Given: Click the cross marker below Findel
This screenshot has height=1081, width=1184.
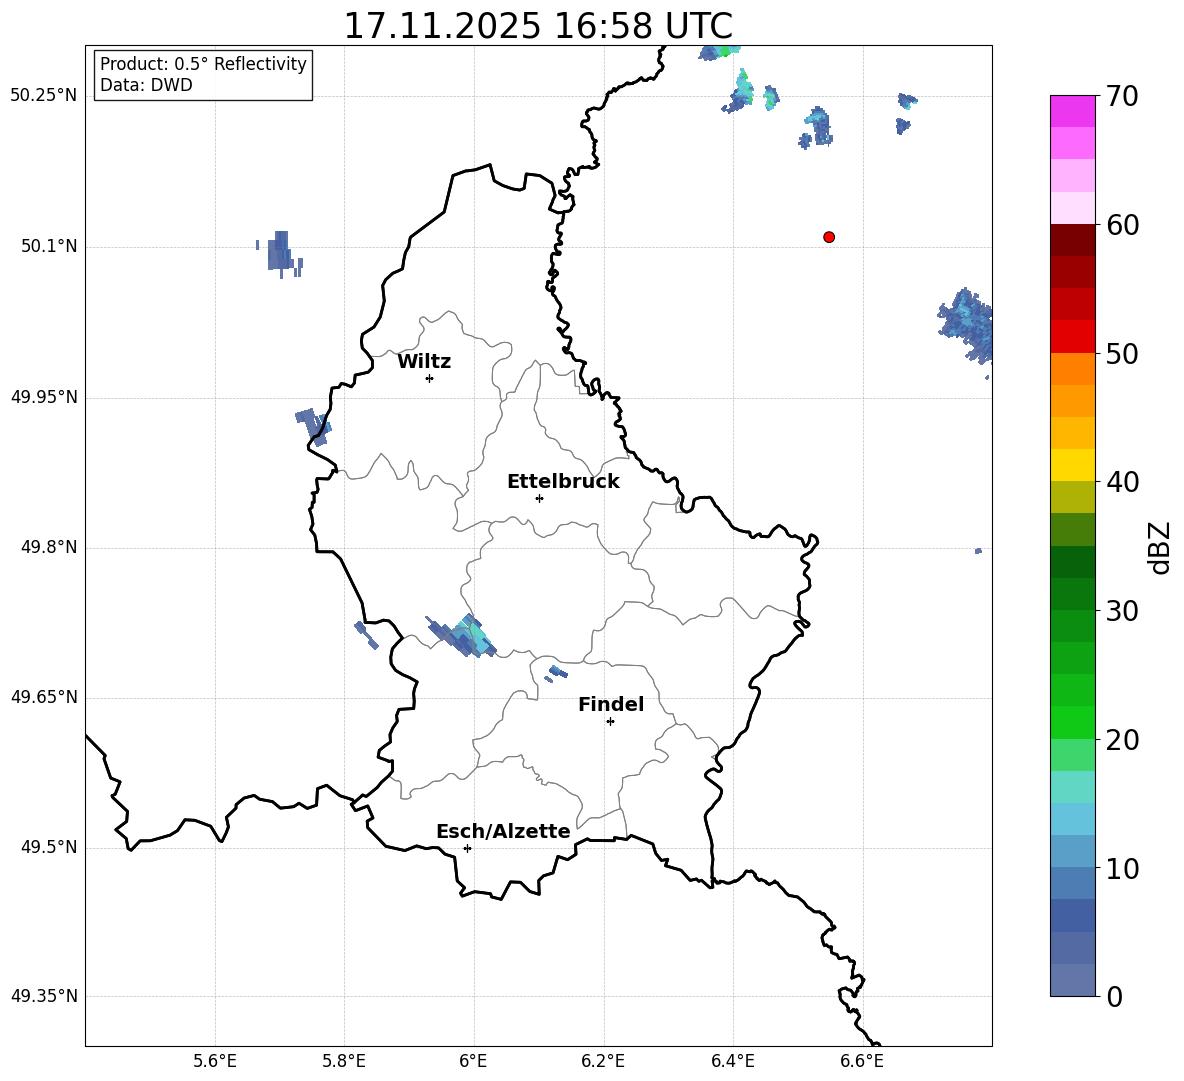Looking at the screenshot, I should (610, 722).
